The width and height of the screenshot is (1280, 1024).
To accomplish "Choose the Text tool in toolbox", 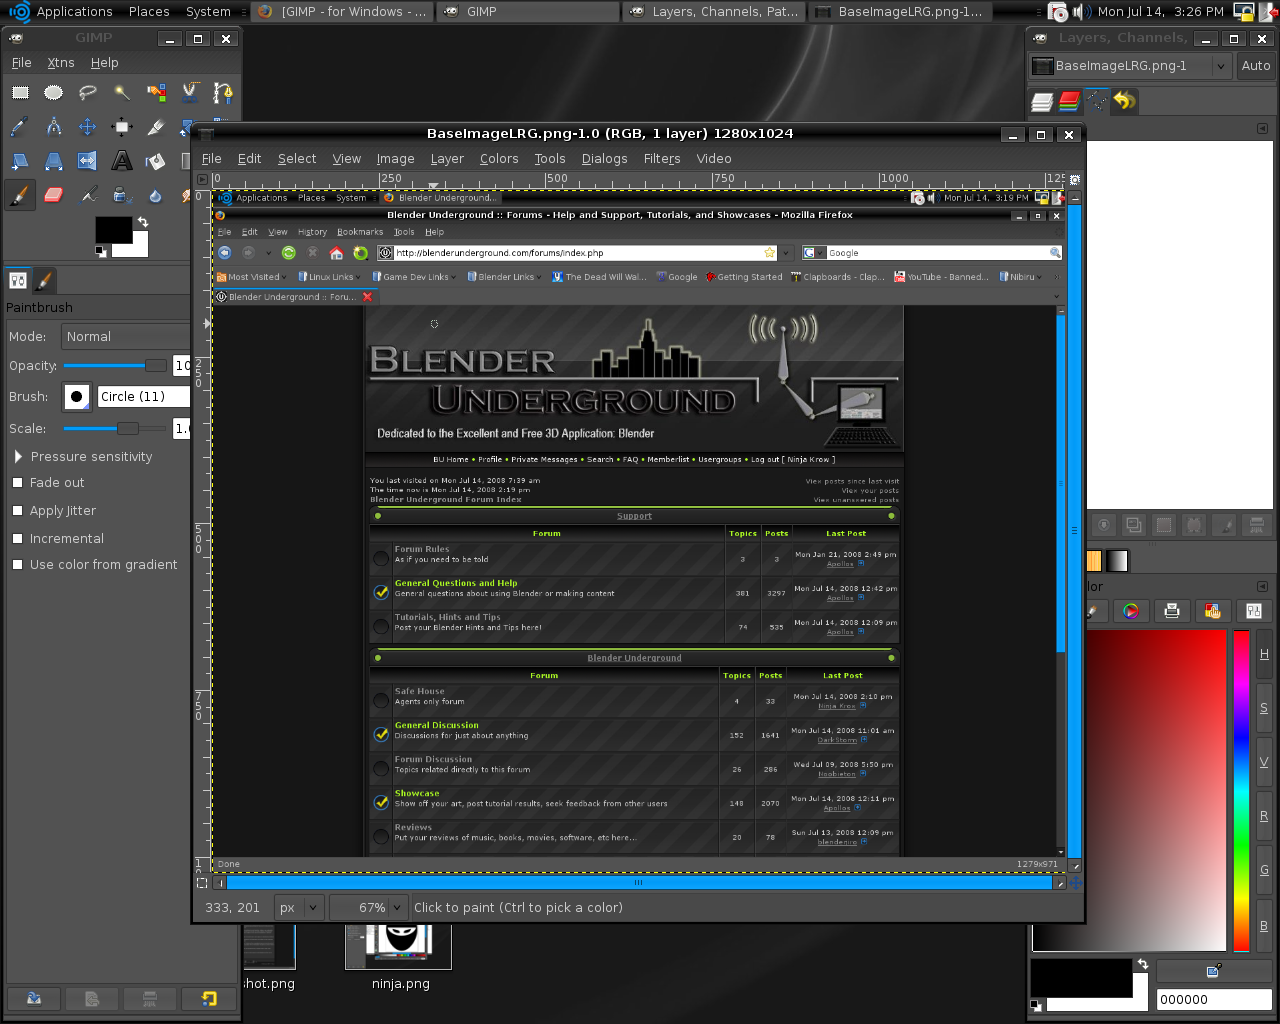I will point(122,161).
